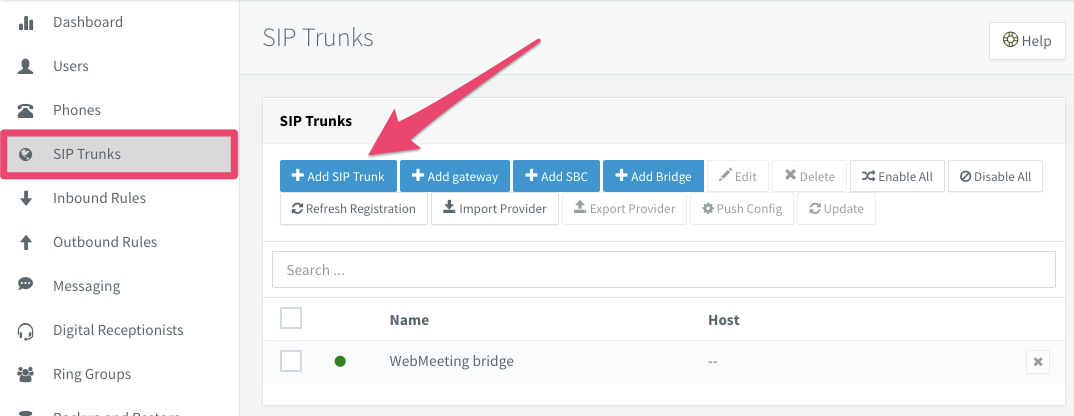
Task: Click Add gateway button
Action: pyautogui.click(x=455, y=176)
